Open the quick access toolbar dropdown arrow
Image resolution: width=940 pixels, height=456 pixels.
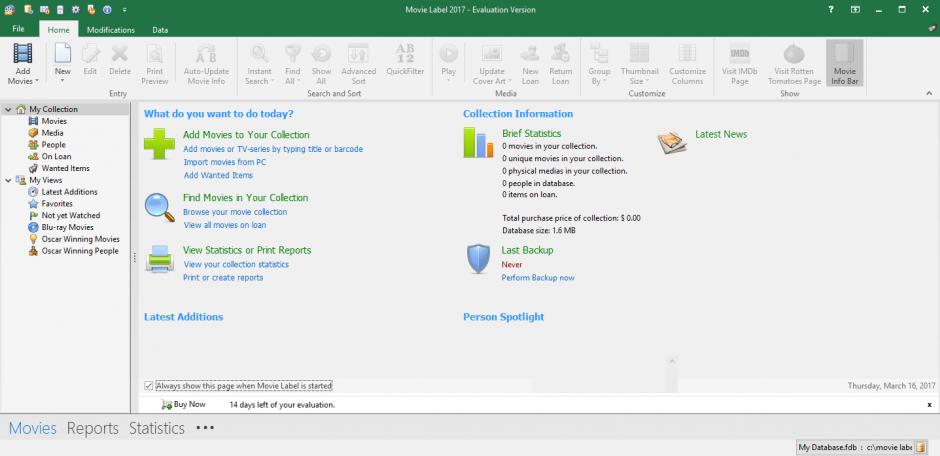click(x=124, y=10)
